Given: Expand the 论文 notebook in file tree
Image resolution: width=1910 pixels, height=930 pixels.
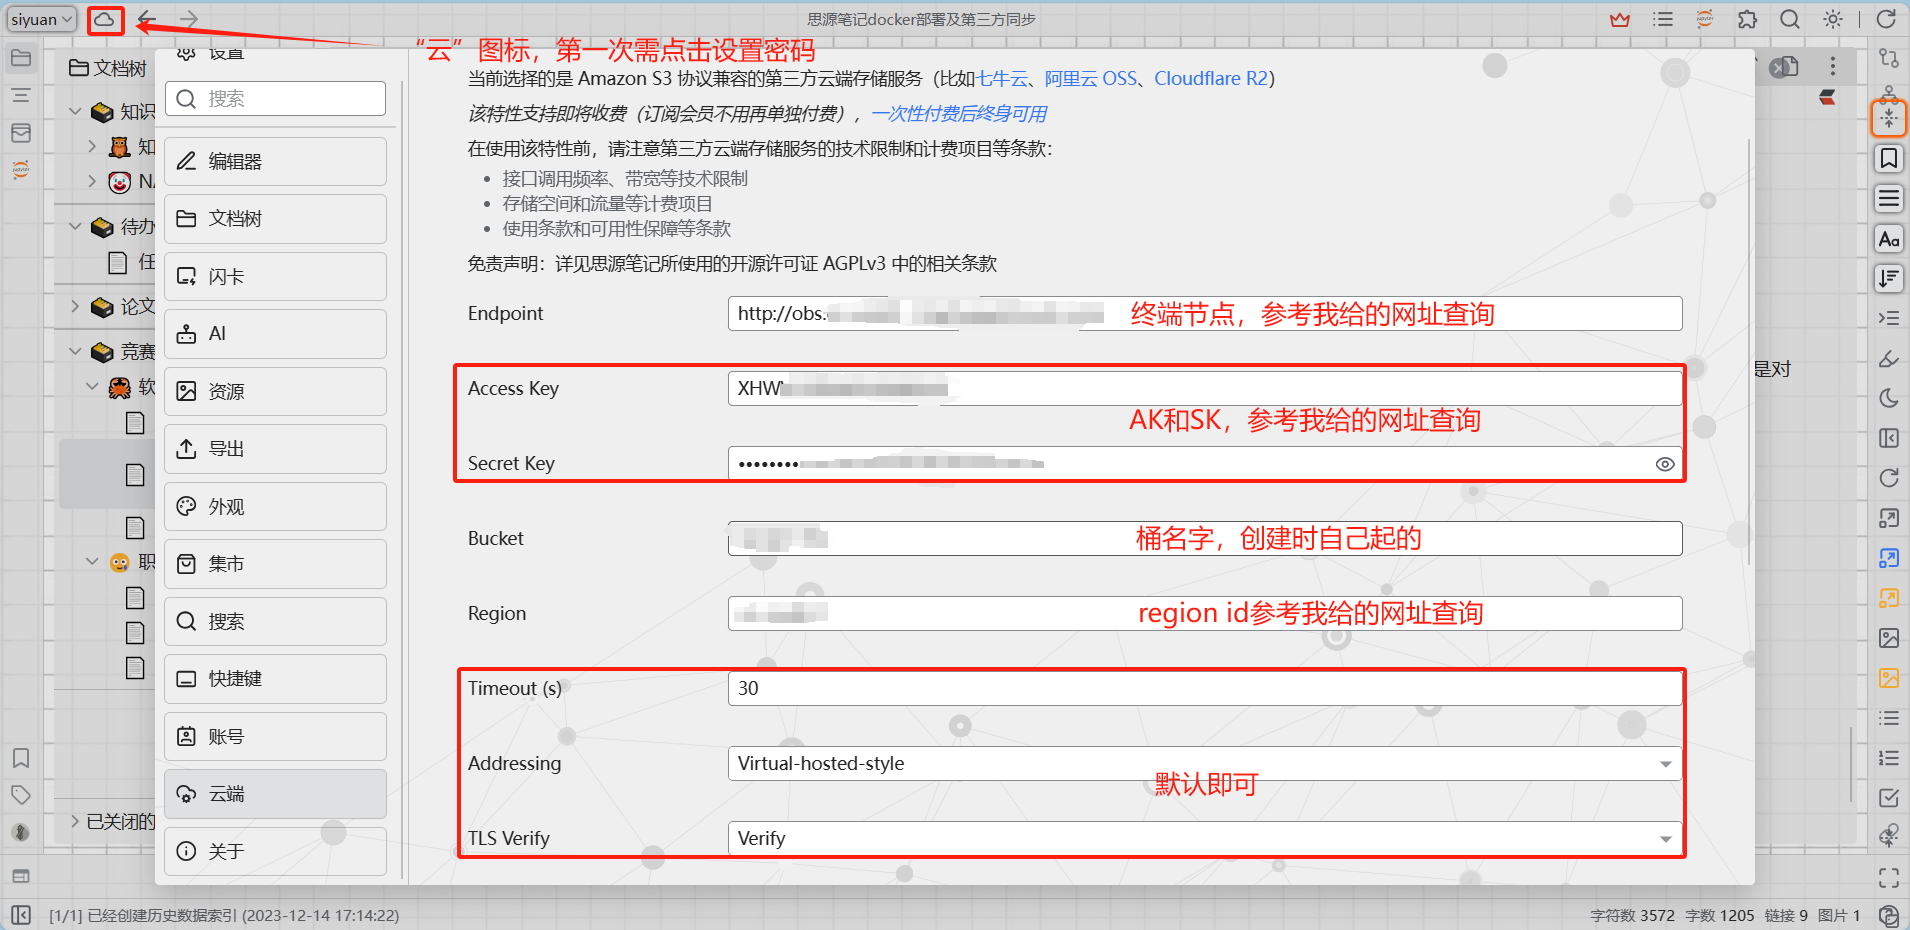Looking at the screenshot, I should tap(75, 306).
